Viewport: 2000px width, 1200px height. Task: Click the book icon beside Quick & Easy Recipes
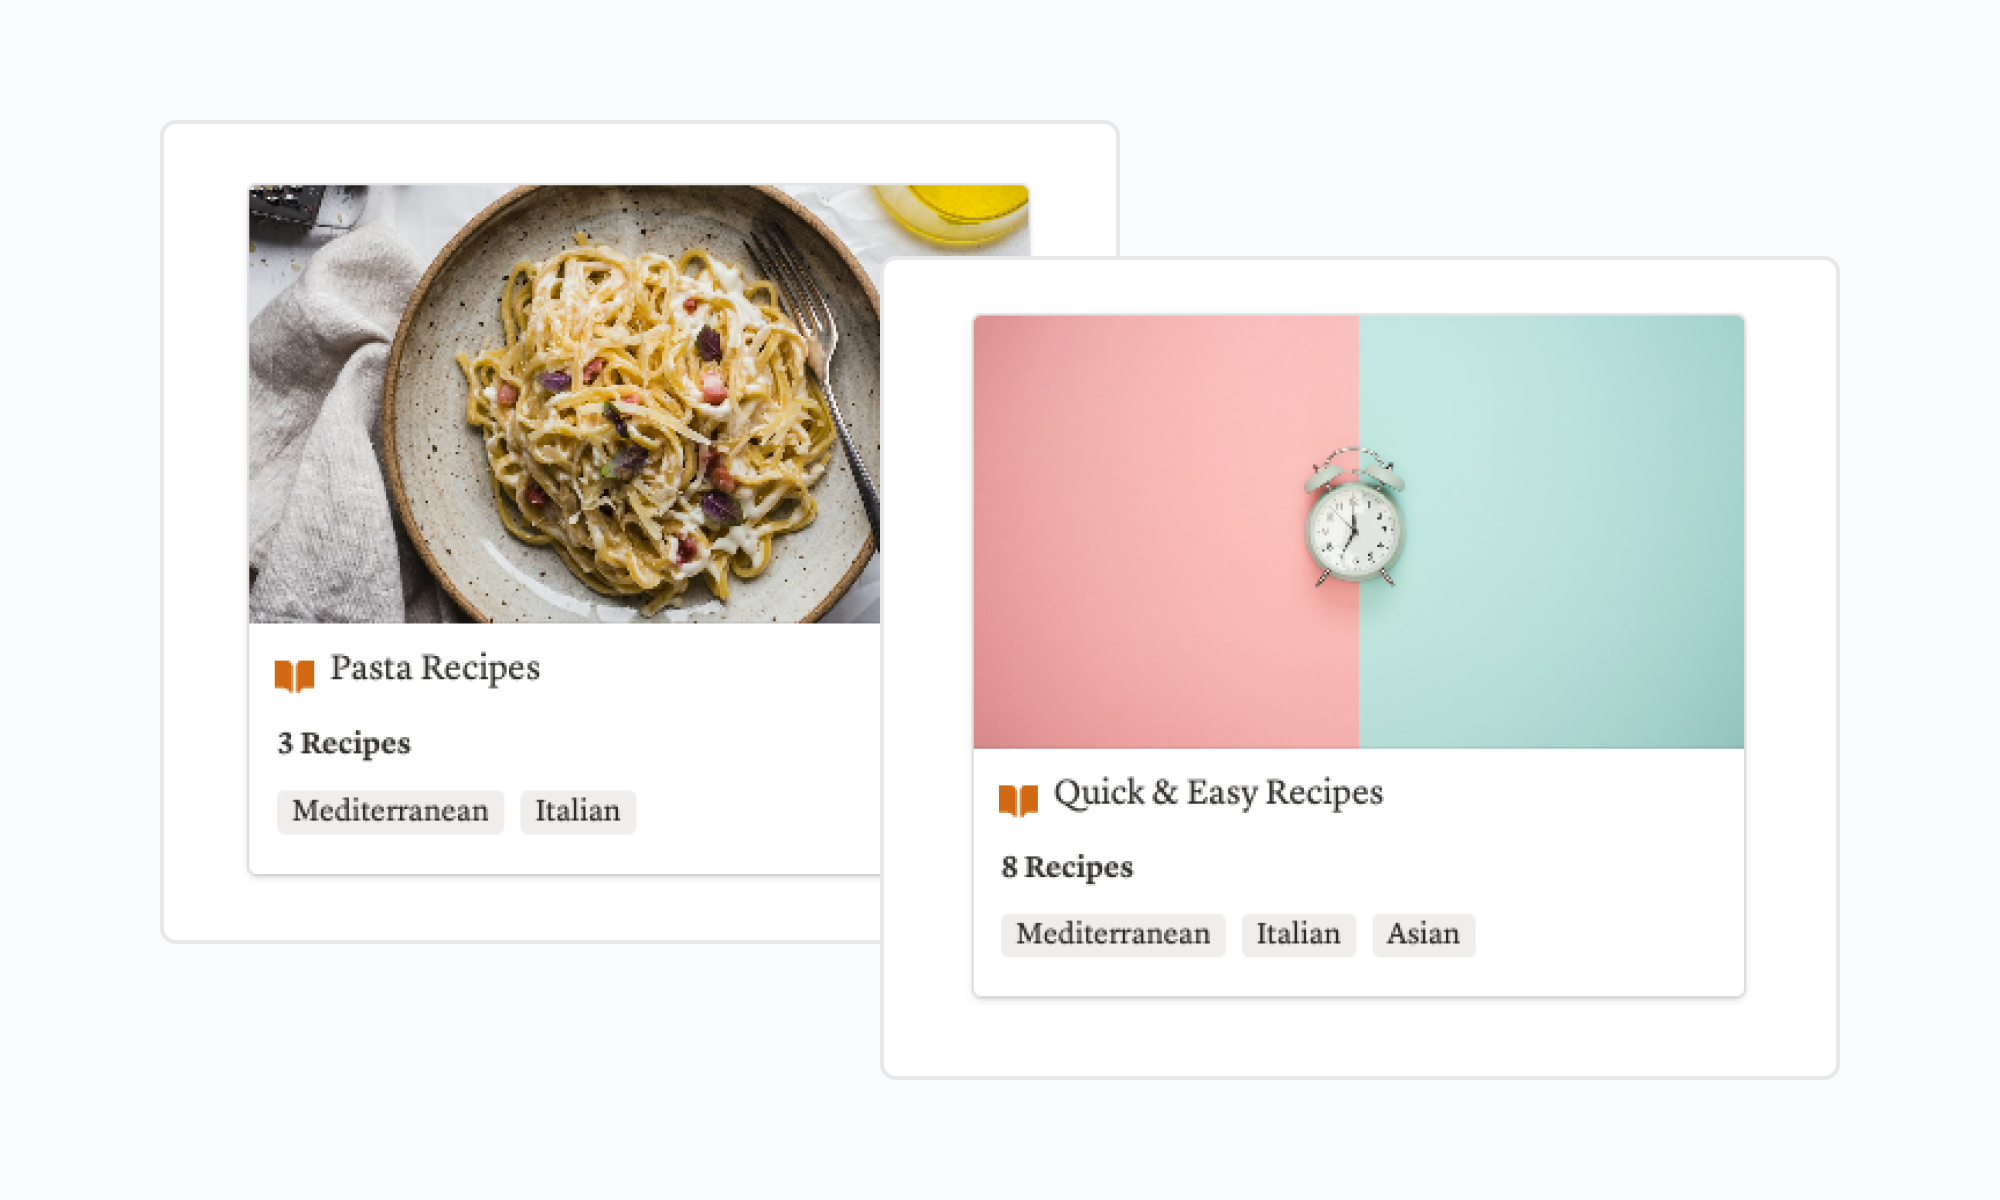(1018, 799)
